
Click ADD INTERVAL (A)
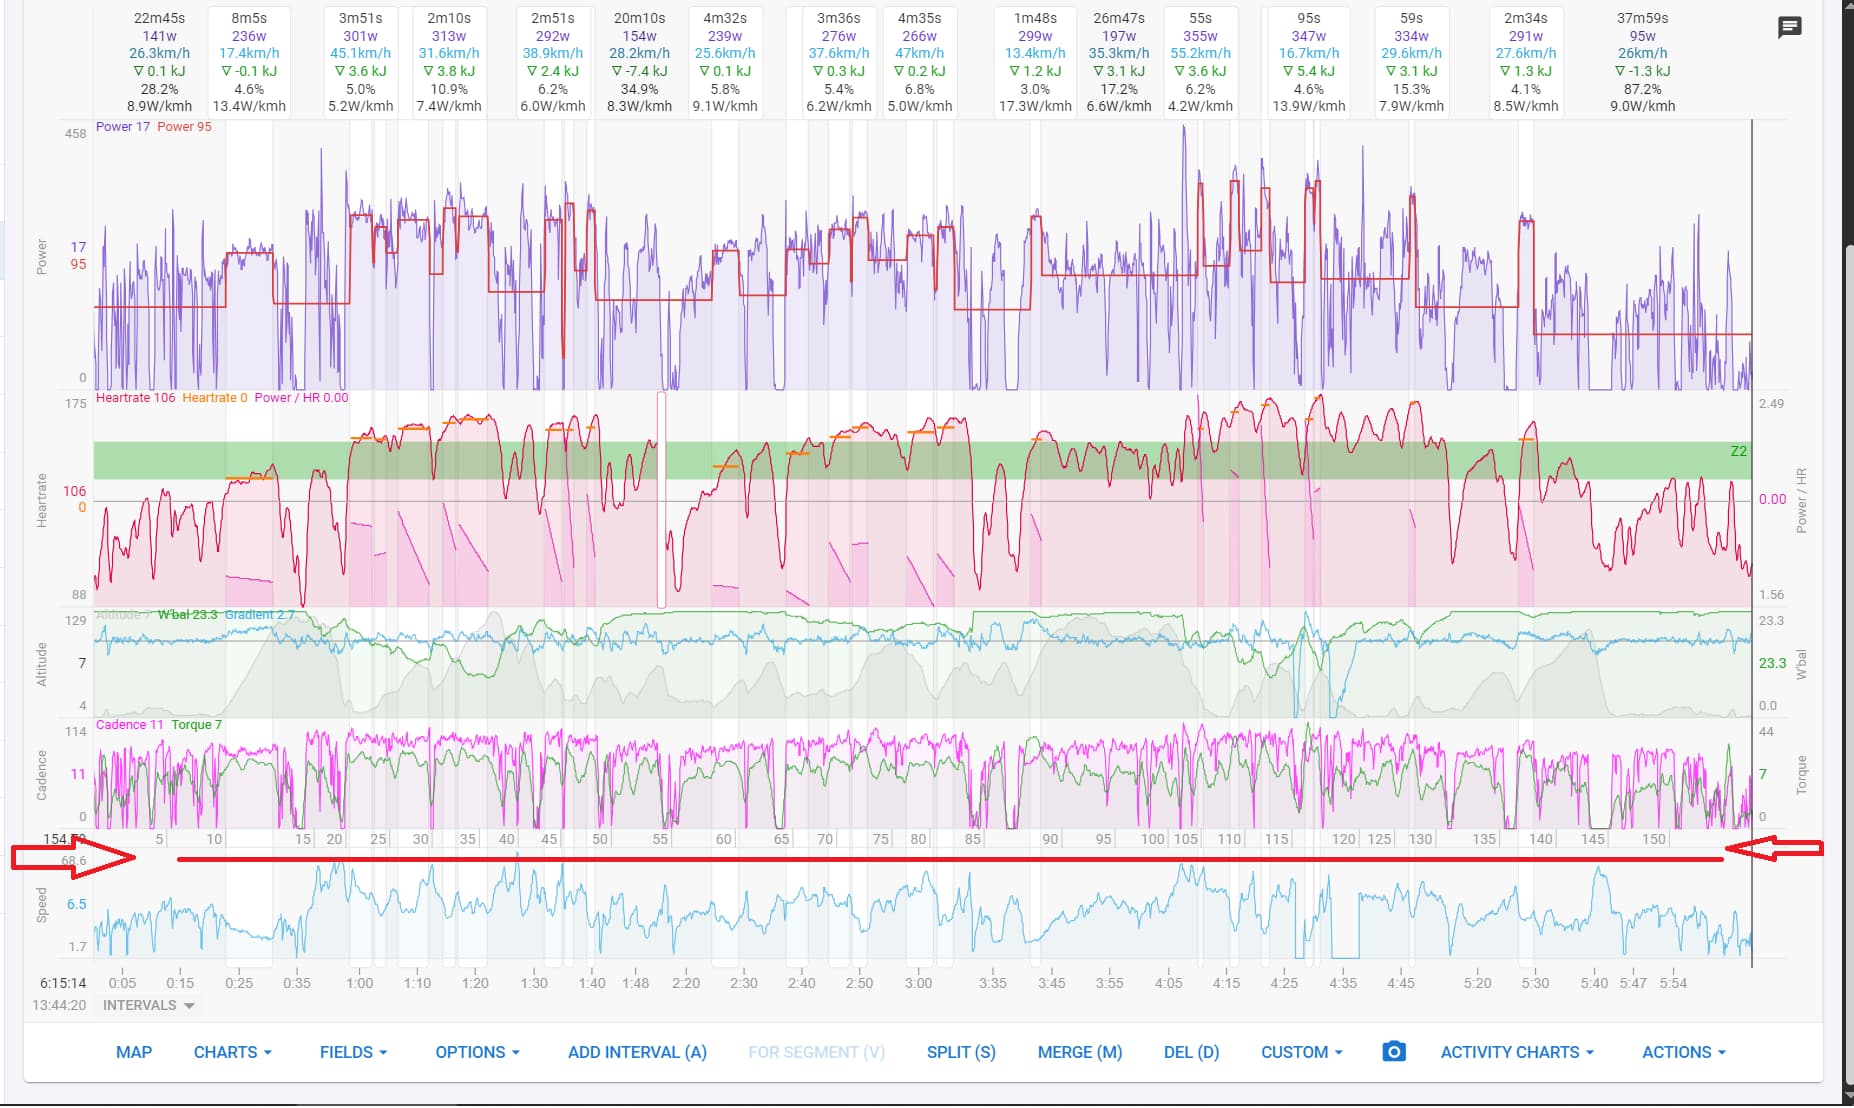[637, 1052]
